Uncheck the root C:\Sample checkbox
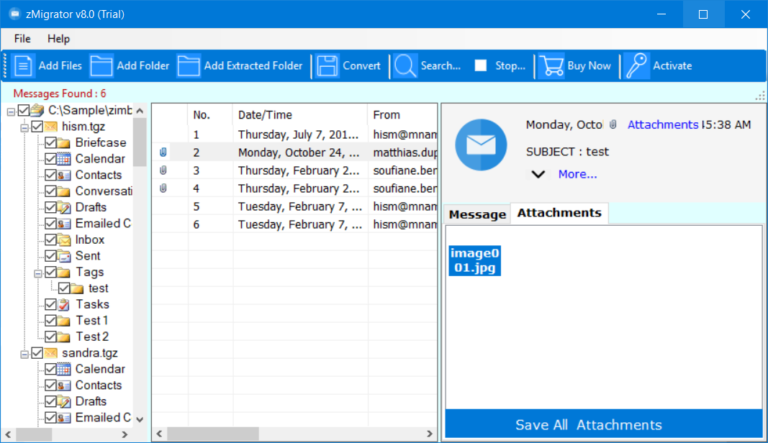 pyautogui.click(x=24, y=110)
